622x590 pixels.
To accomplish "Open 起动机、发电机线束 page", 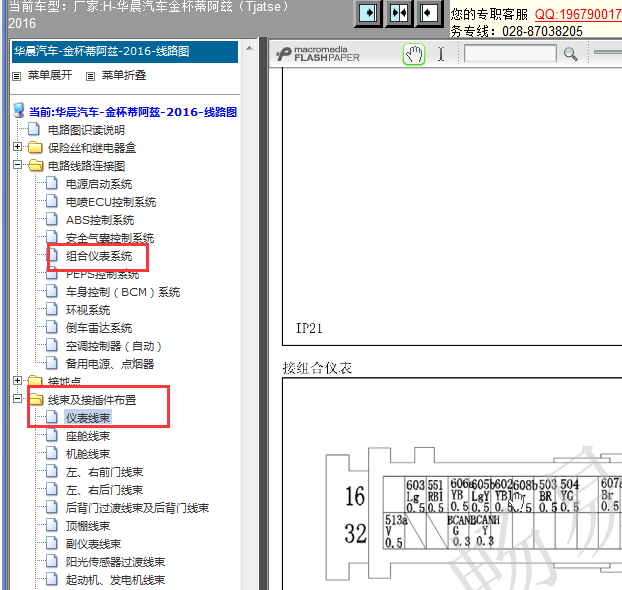I will pos(115,580).
